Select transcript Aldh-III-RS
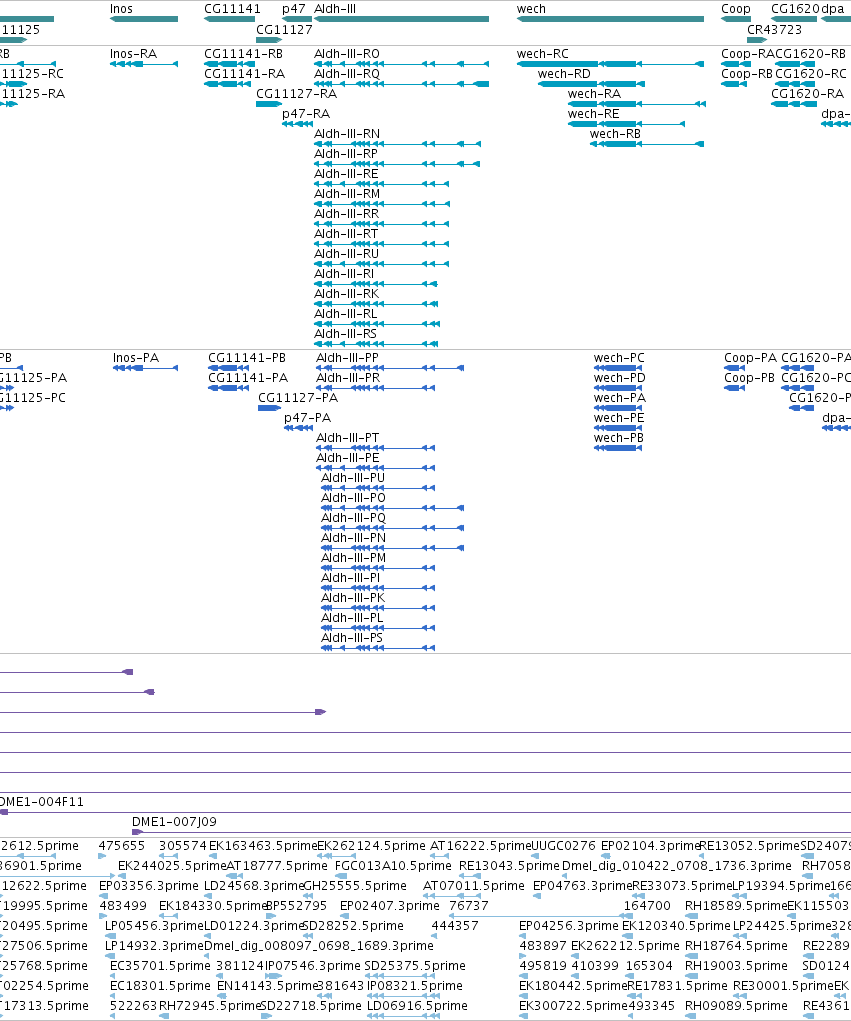The image size is (851, 1021). pyautogui.click(x=345, y=334)
